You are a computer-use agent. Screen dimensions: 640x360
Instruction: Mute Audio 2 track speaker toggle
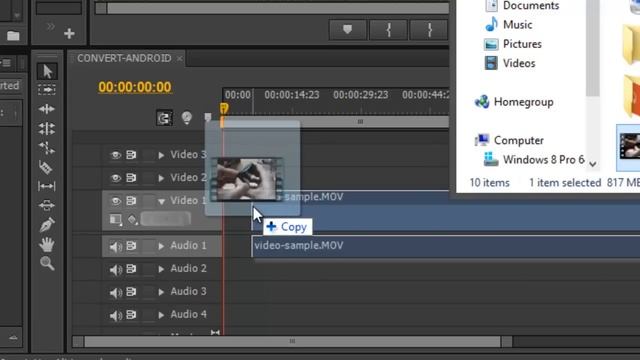[x=116, y=269]
